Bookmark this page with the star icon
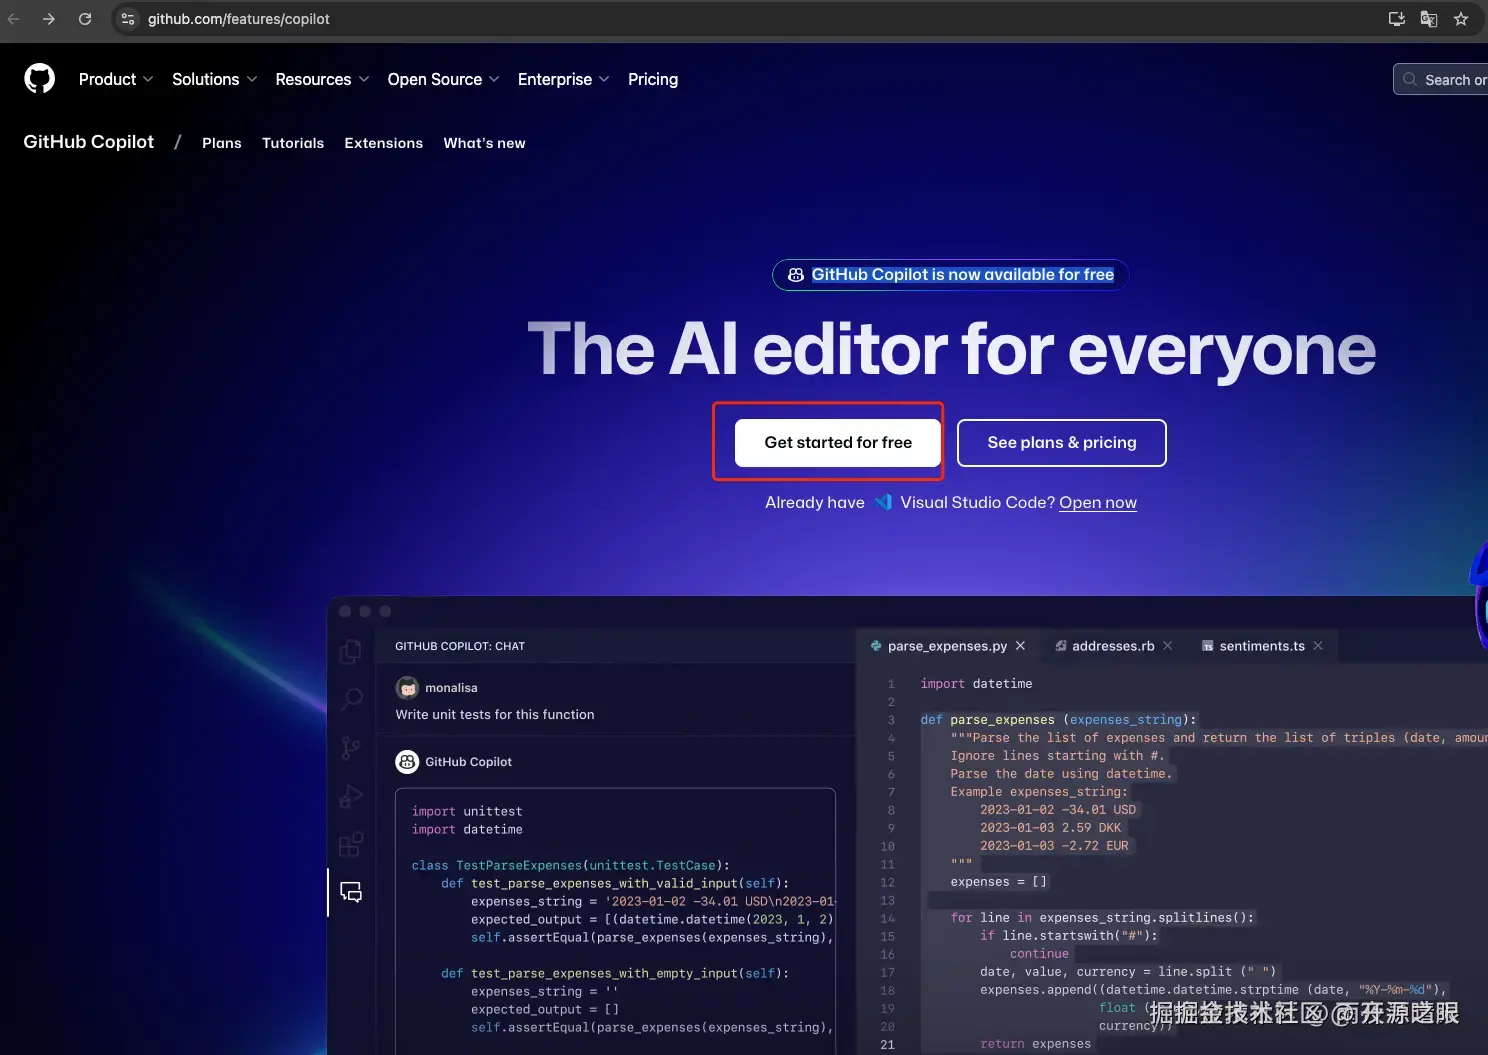The image size is (1488, 1055). pos(1461,19)
